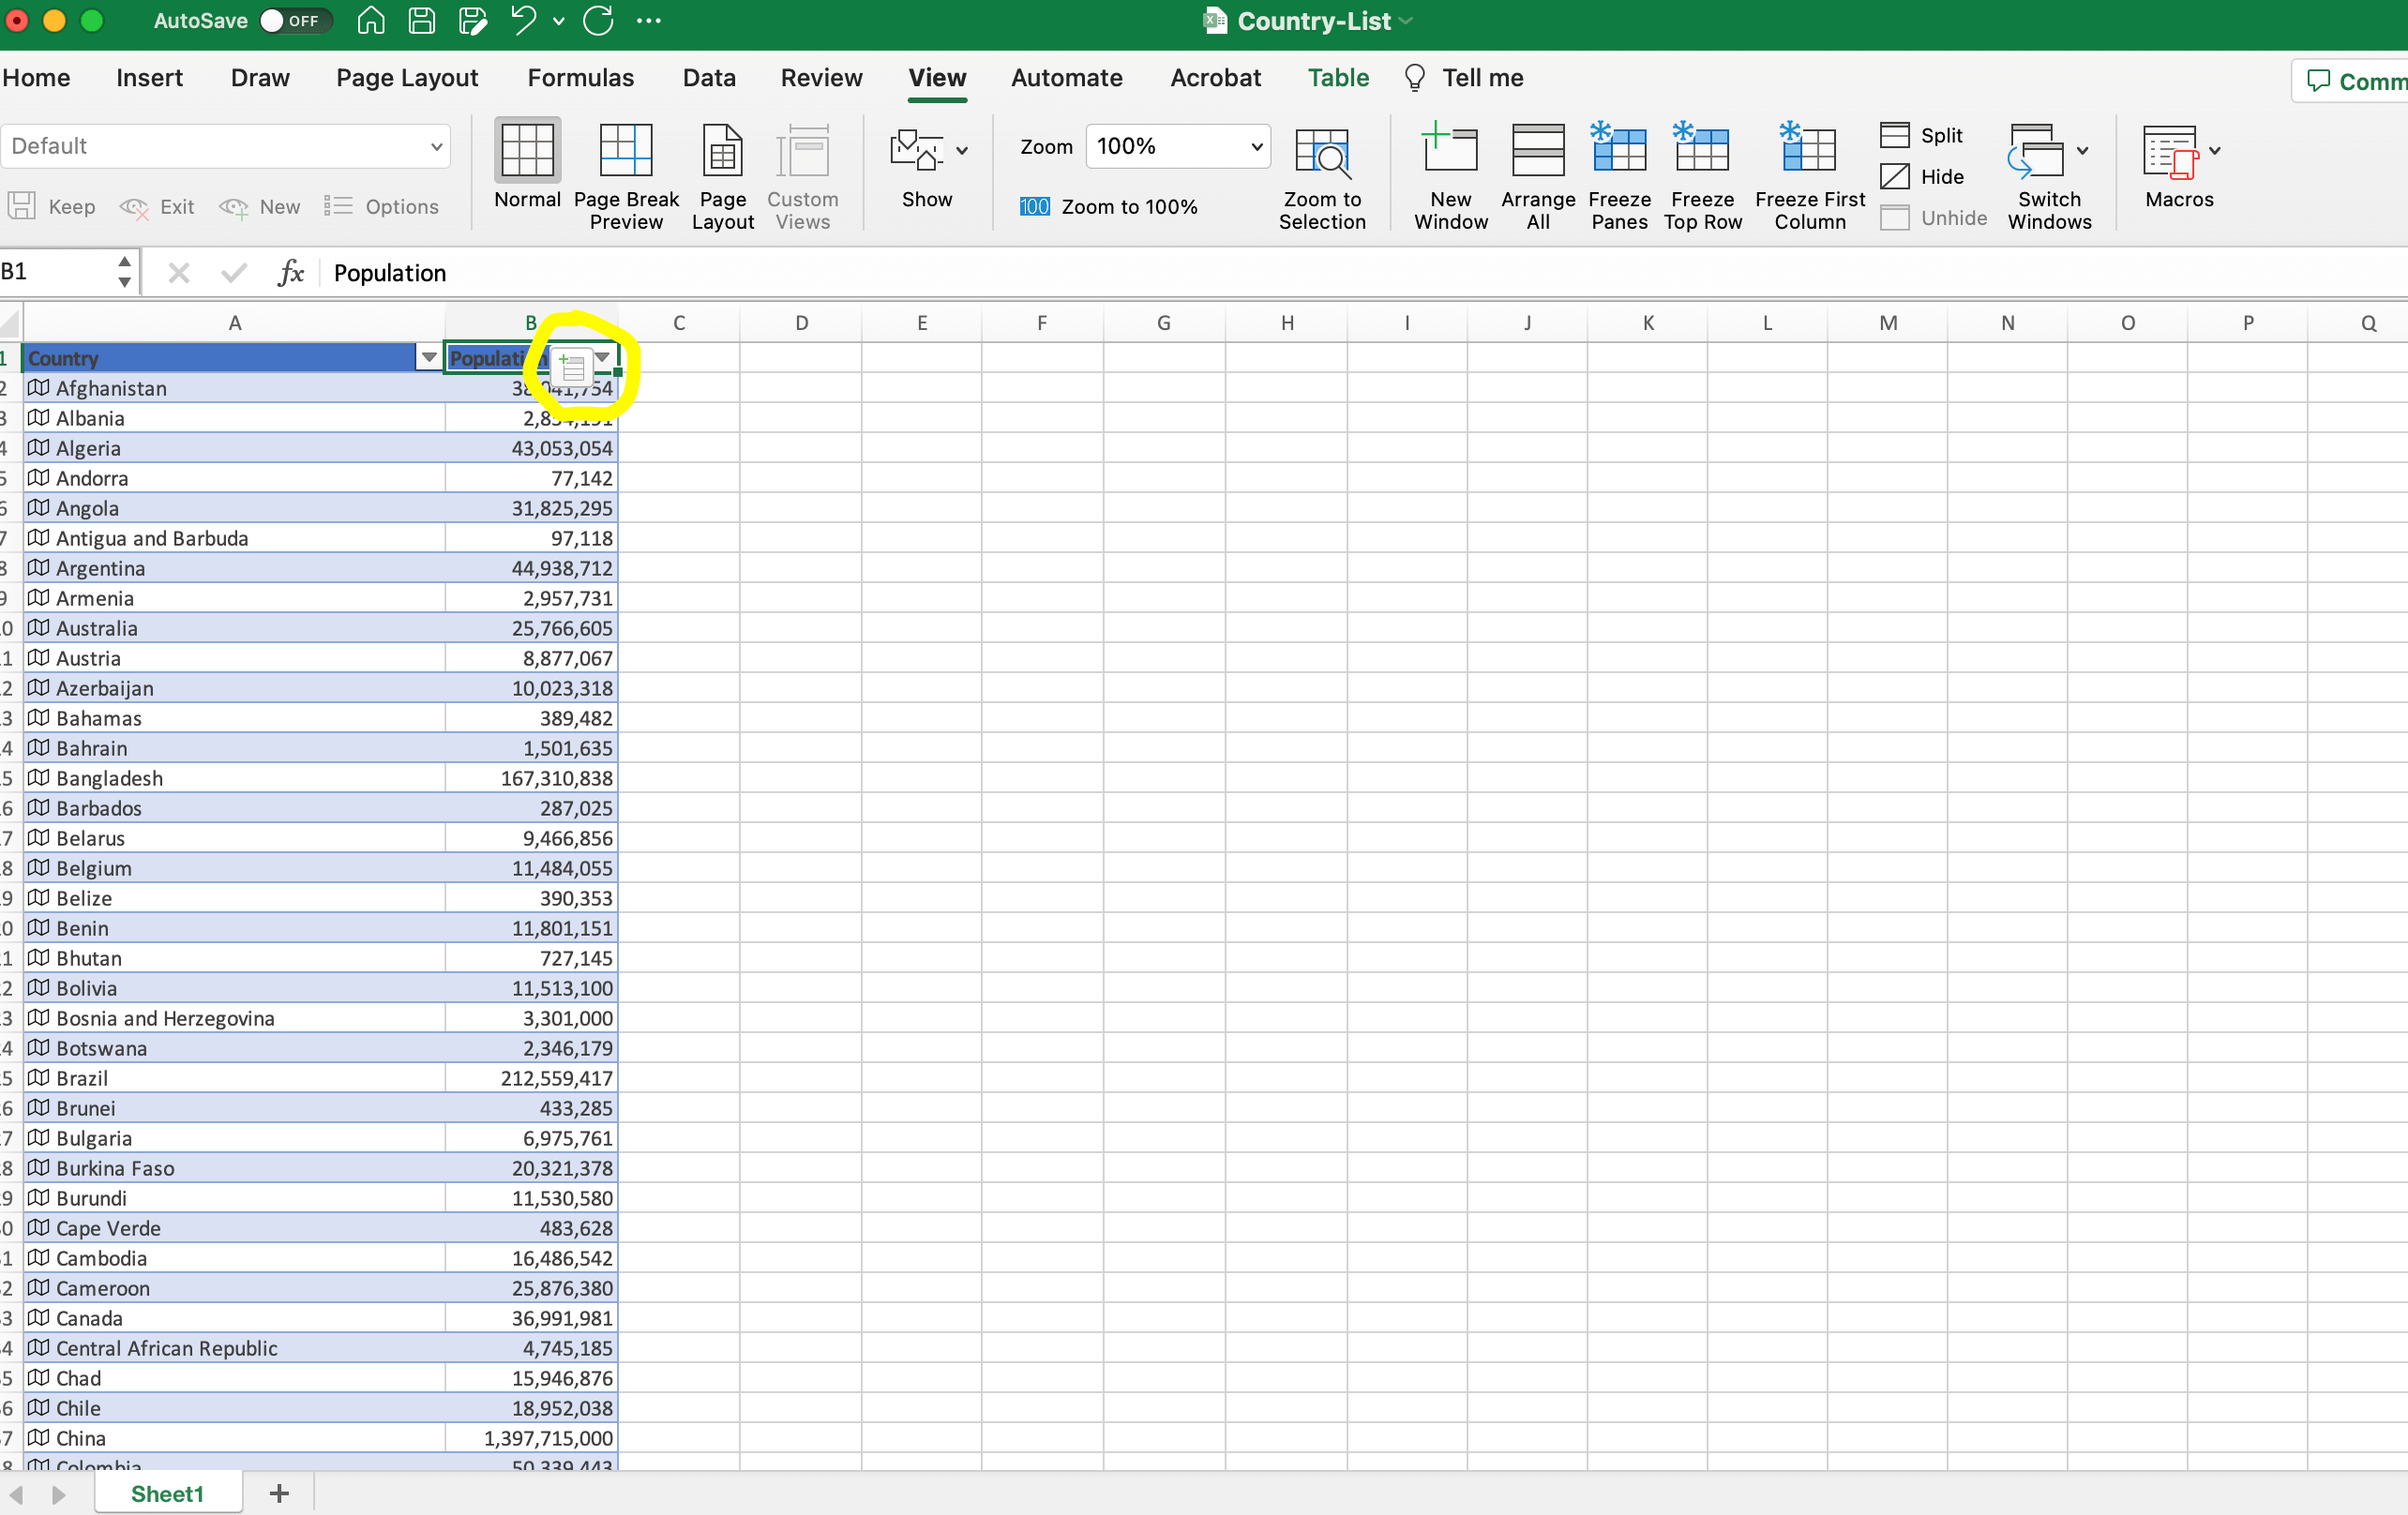Image resolution: width=2408 pixels, height=1515 pixels.
Task: Create a New sheet view
Action: 260,206
